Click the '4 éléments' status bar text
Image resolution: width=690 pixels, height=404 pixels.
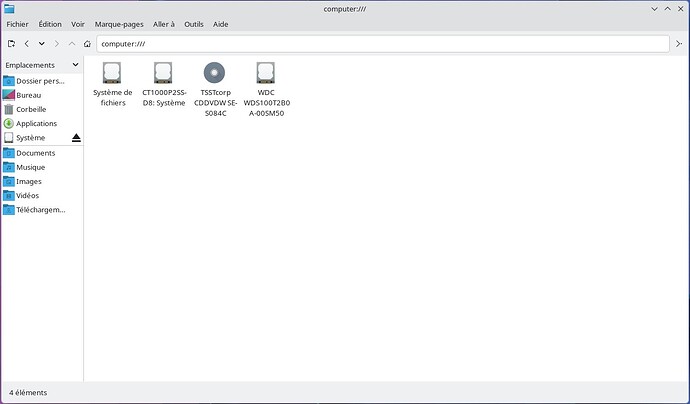pos(28,393)
